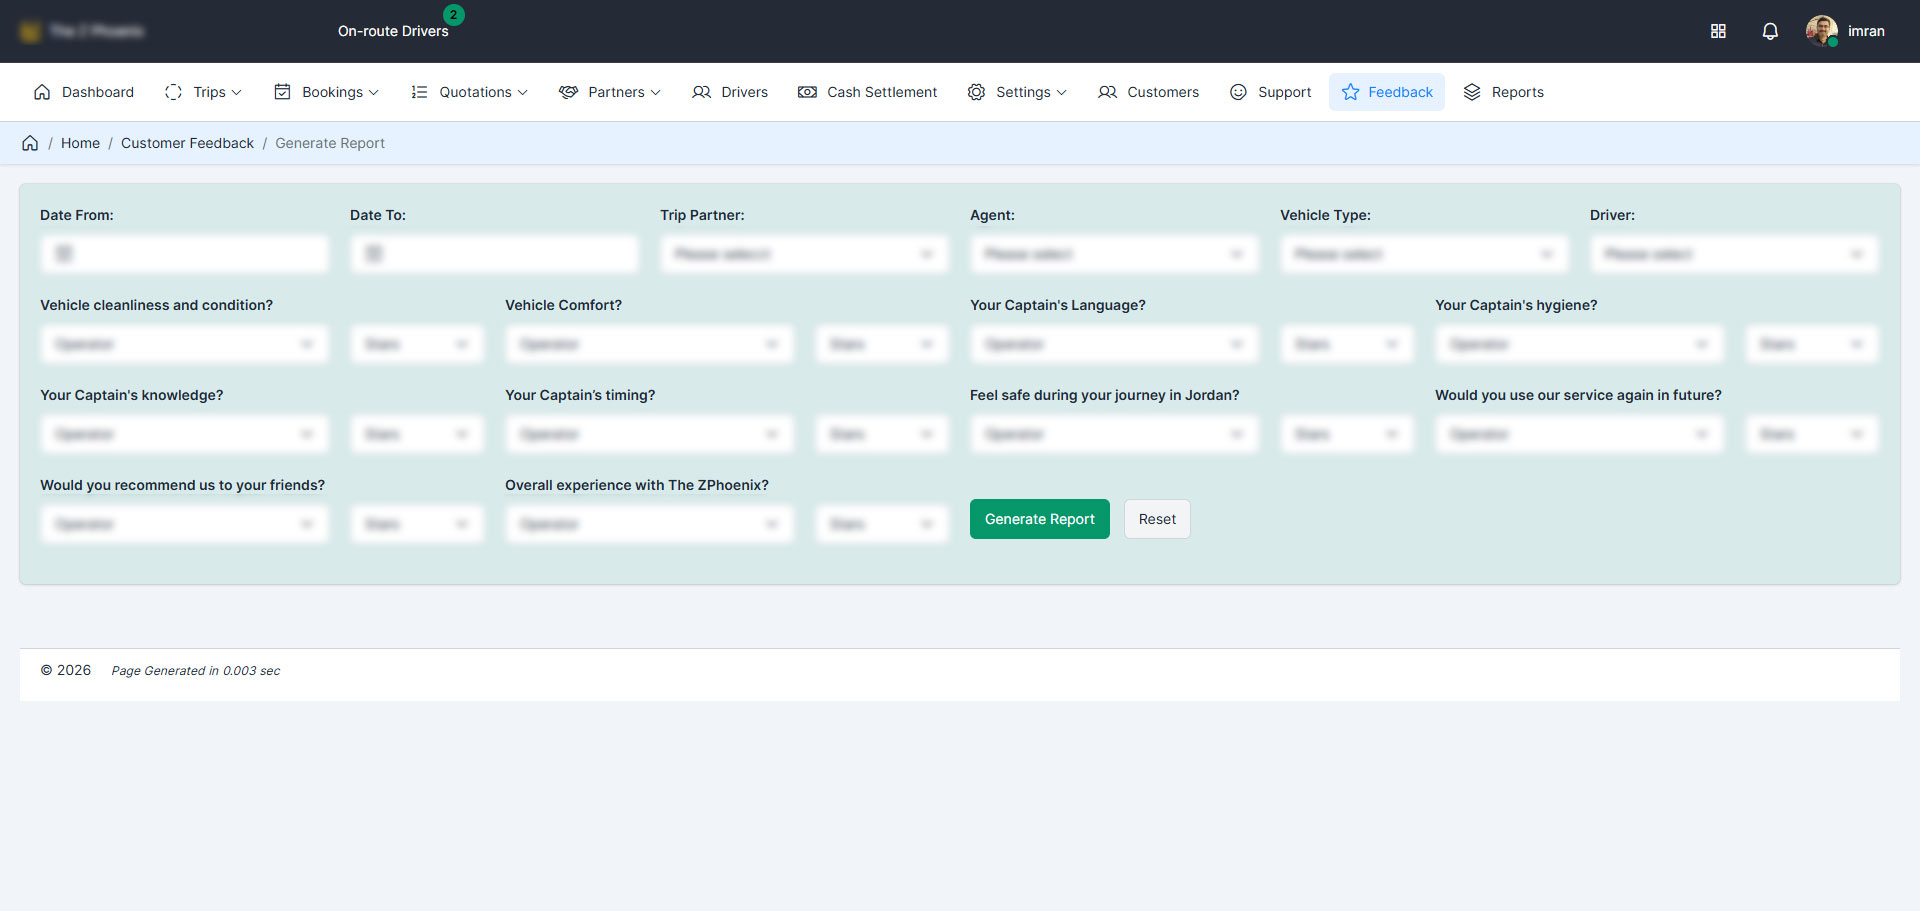Open the Driver select dropdown
Image resolution: width=1920 pixels, height=911 pixels.
click(1734, 254)
